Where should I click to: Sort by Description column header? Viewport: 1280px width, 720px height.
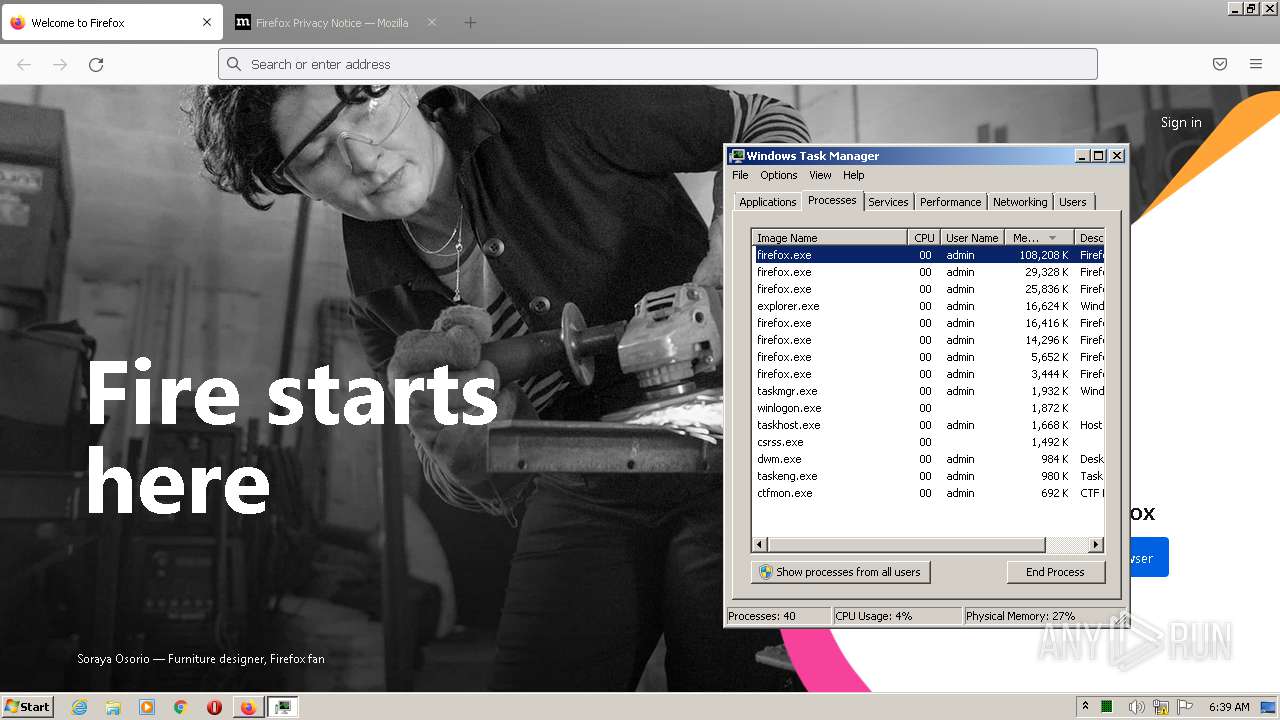(1089, 238)
